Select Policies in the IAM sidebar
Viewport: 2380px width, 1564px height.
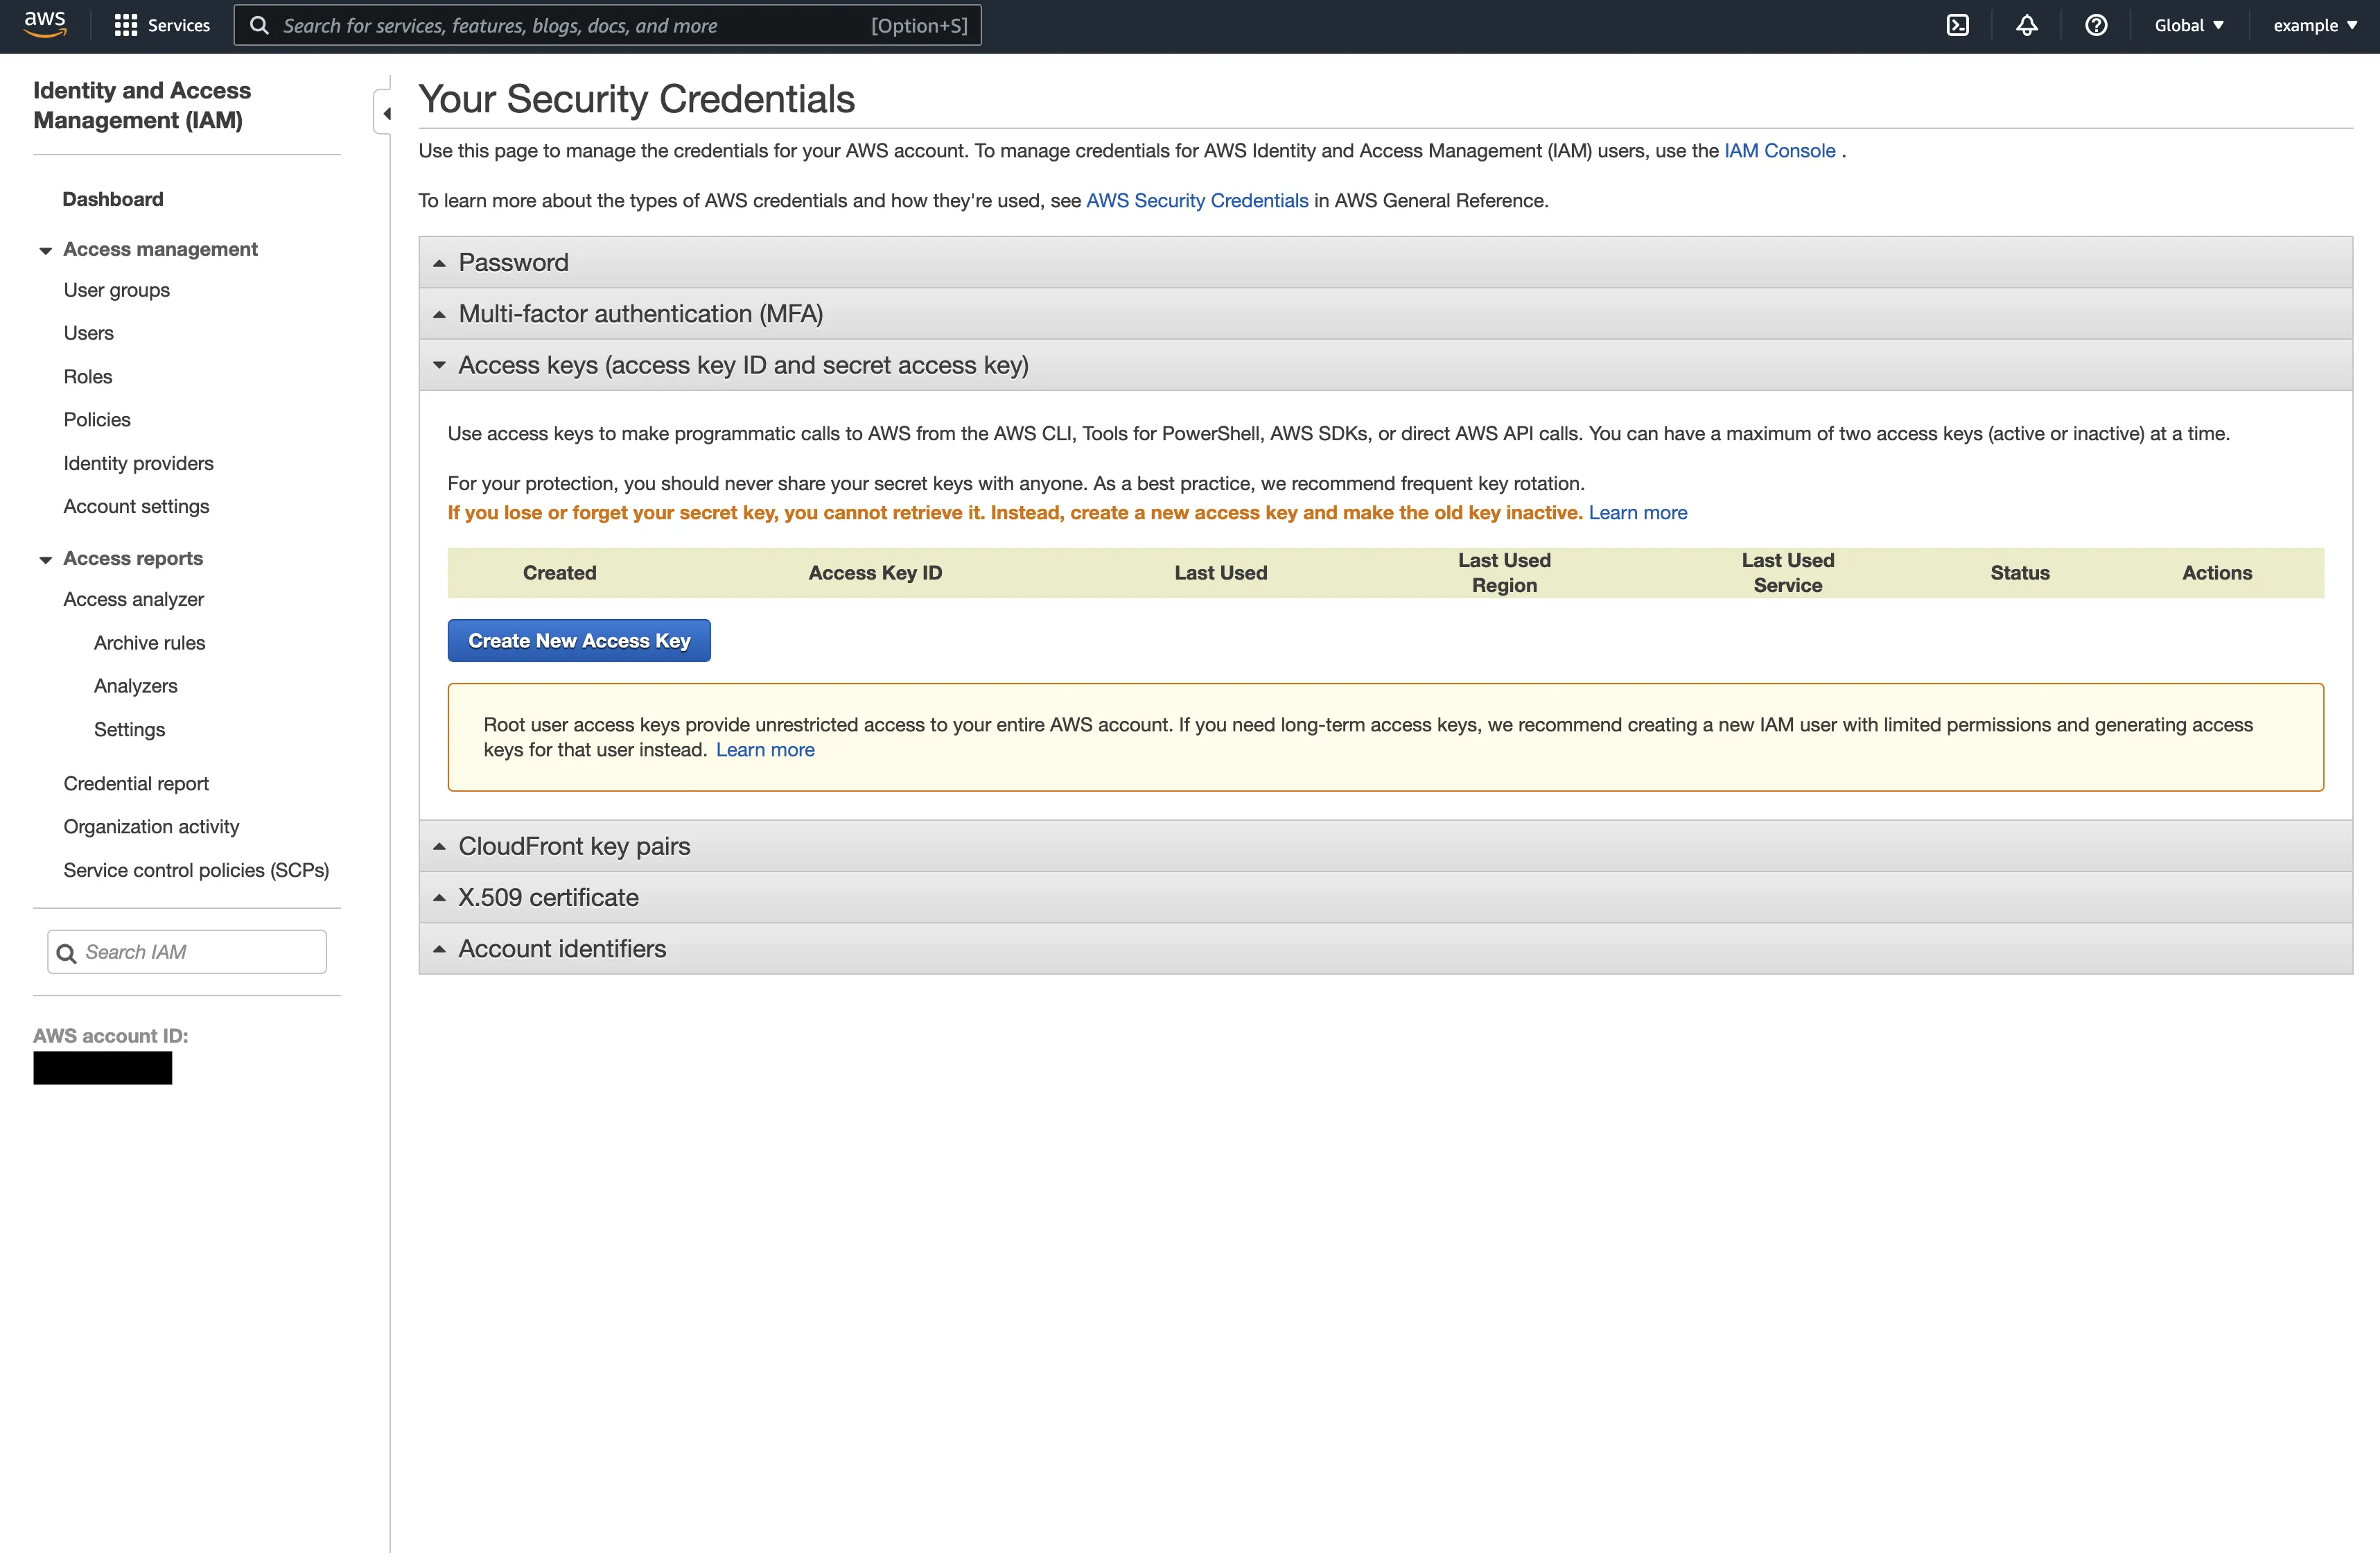97,420
